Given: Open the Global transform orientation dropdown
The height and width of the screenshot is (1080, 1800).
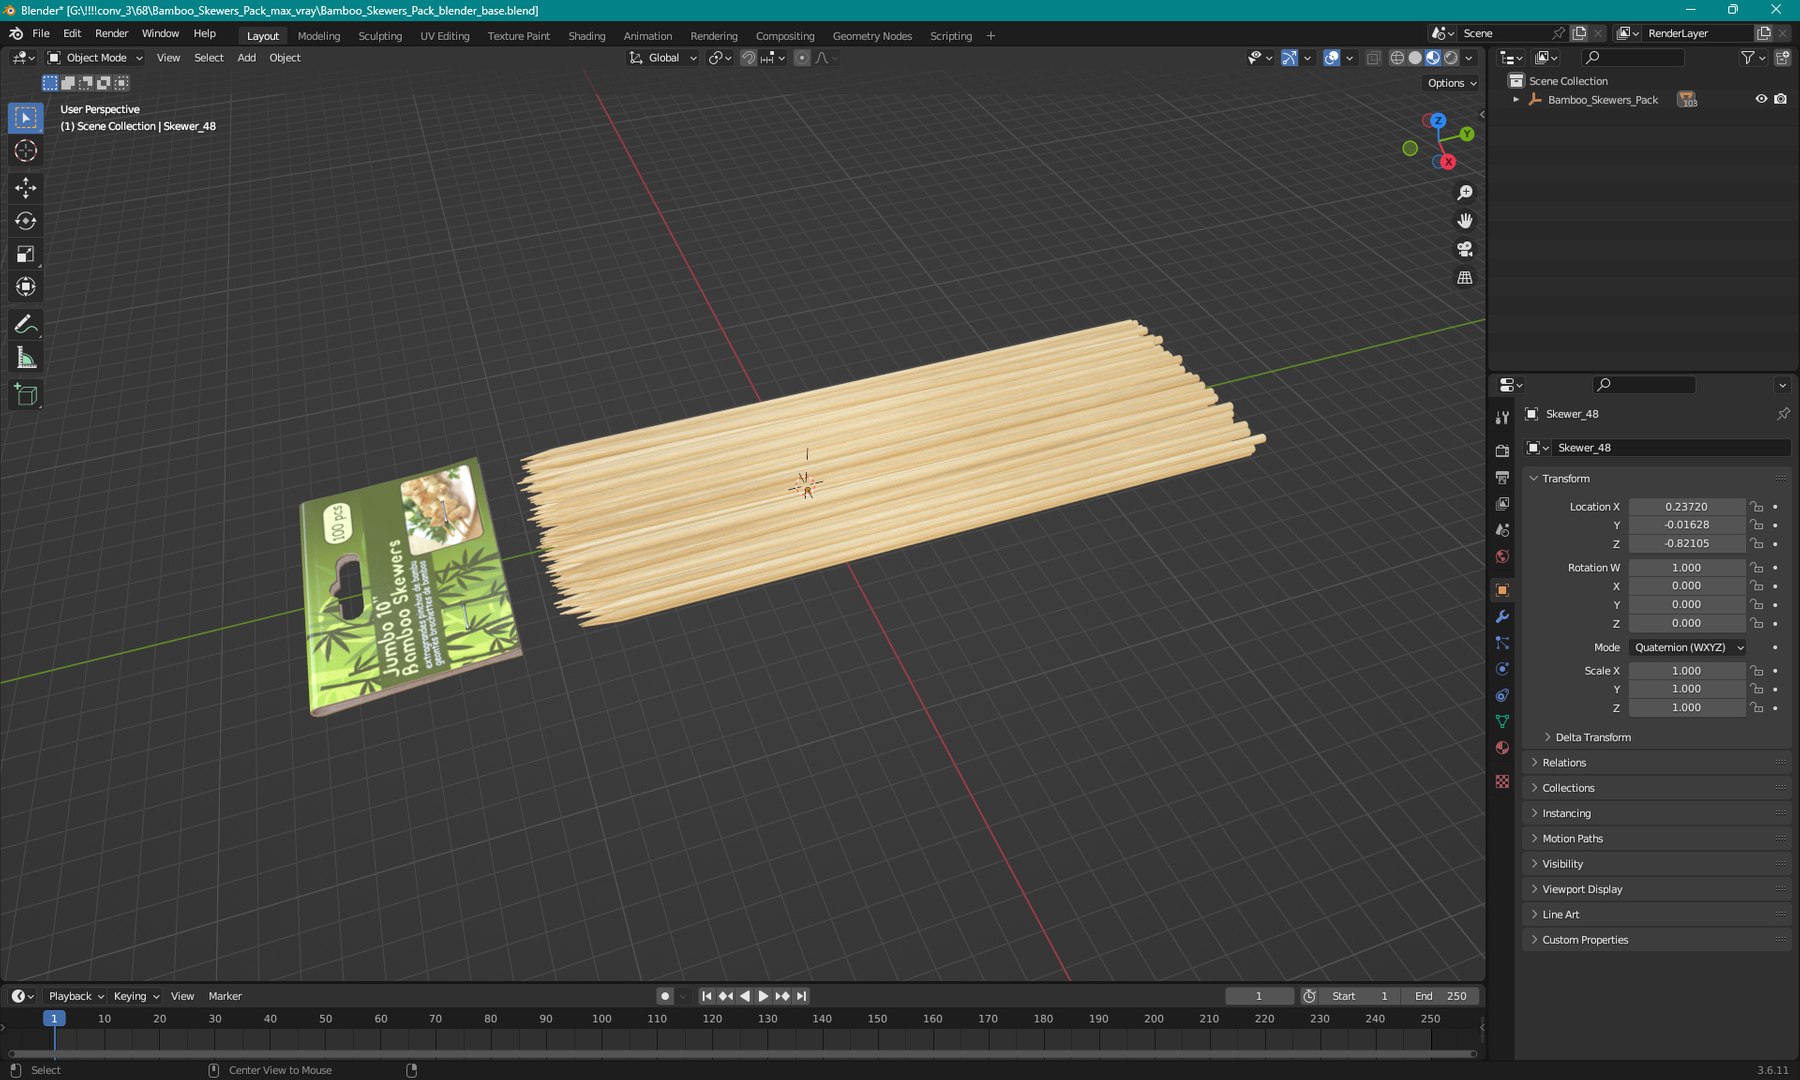Looking at the screenshot, I should pos(663,58).
